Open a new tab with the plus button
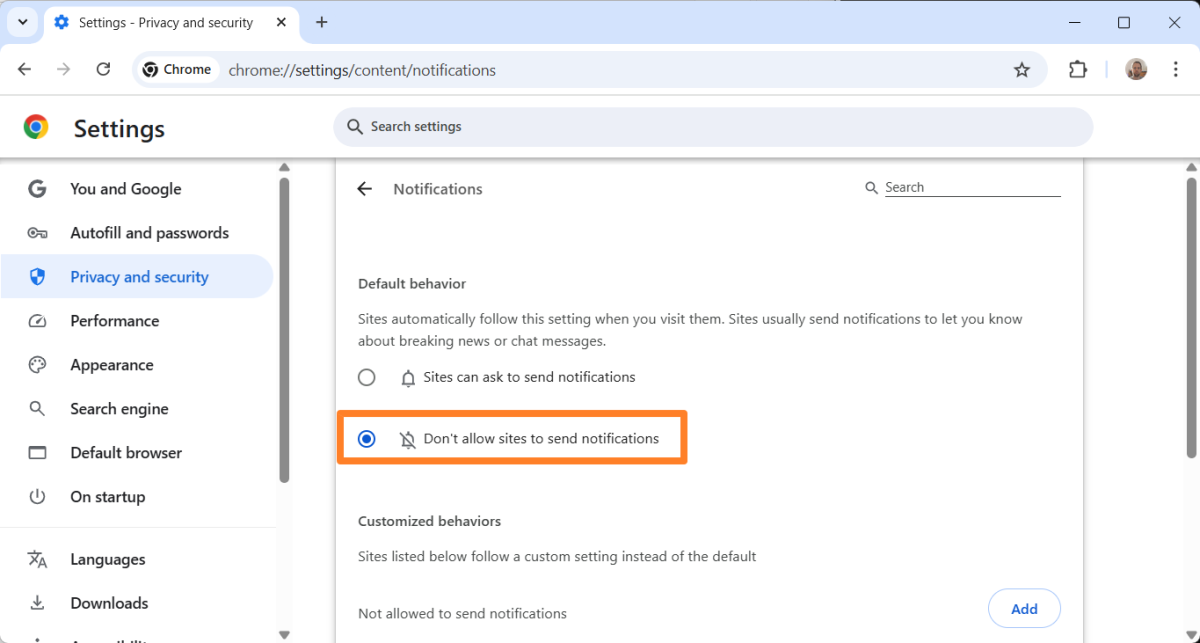This screenshot has height=643, width=1200. (321, 21)
